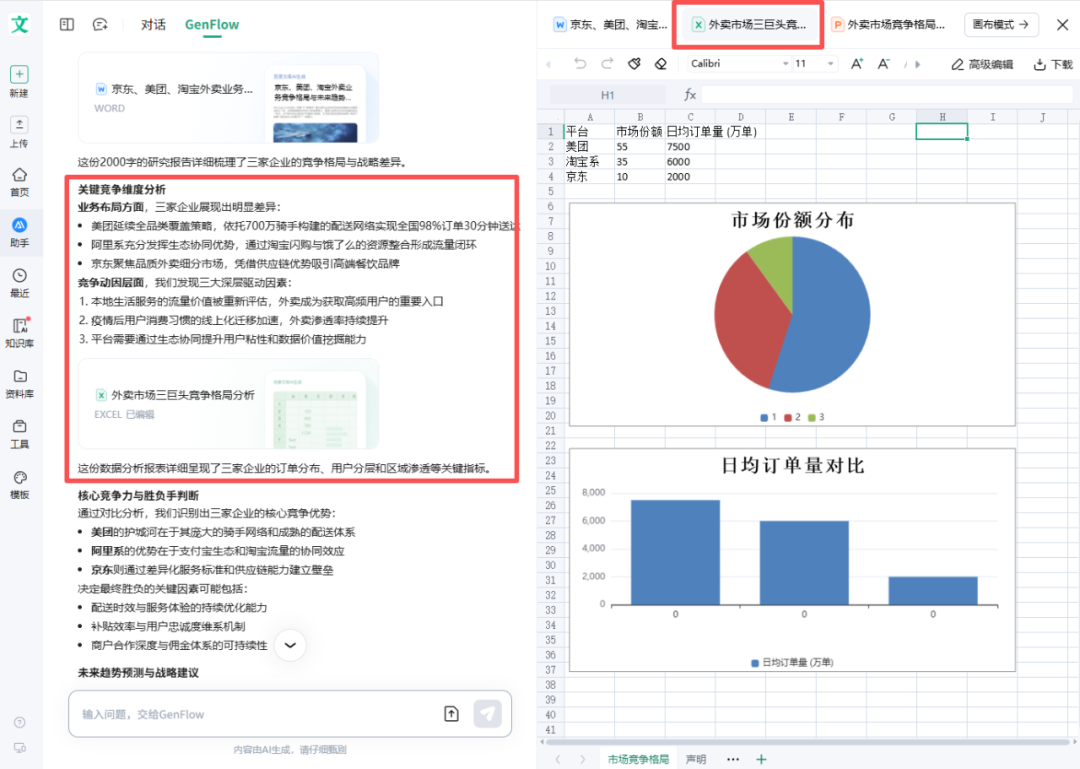The image size is (1080, 769).
Task: Open the font size 11 dropdown
Action: click(815, 63)
